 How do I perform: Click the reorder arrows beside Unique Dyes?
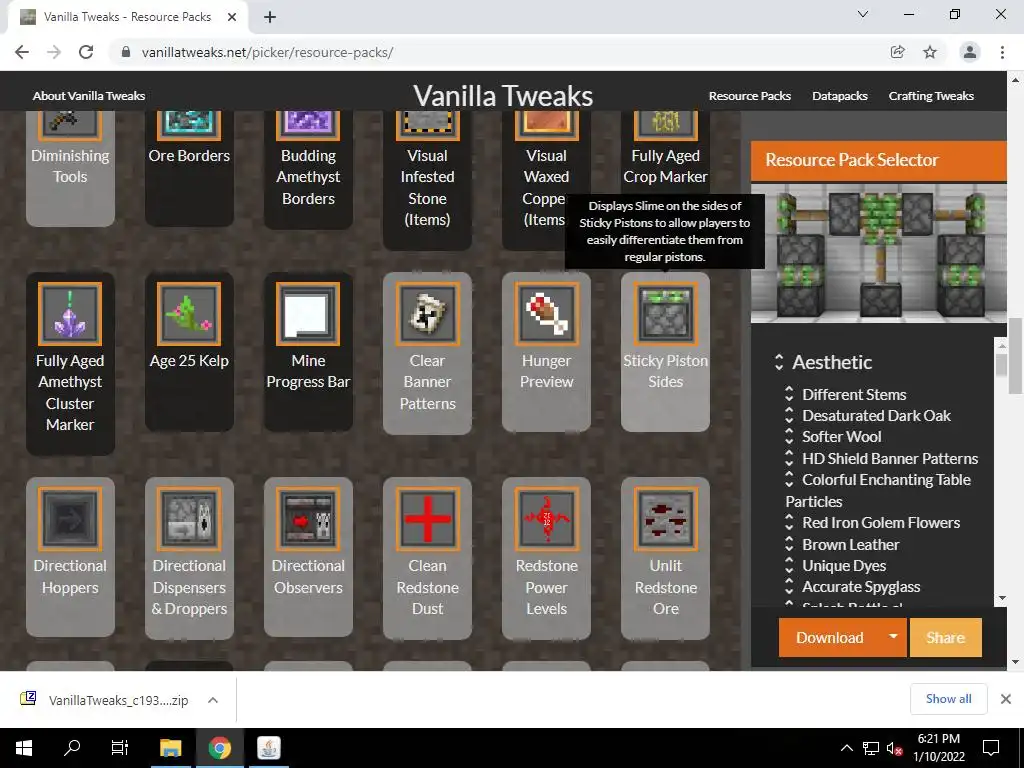(x=789, y=566)
